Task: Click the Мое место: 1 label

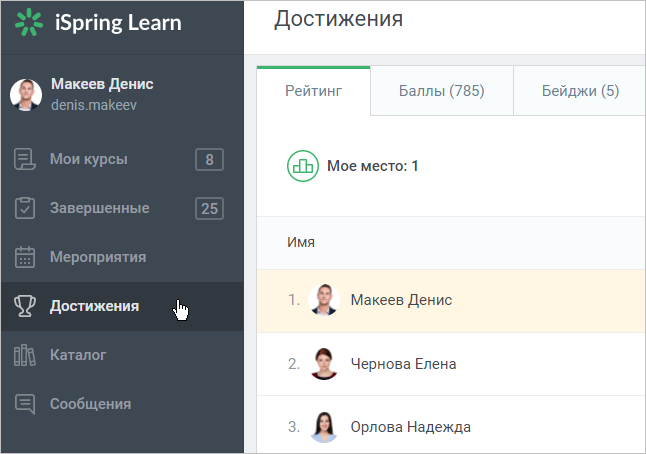Action: click(372, 166)
